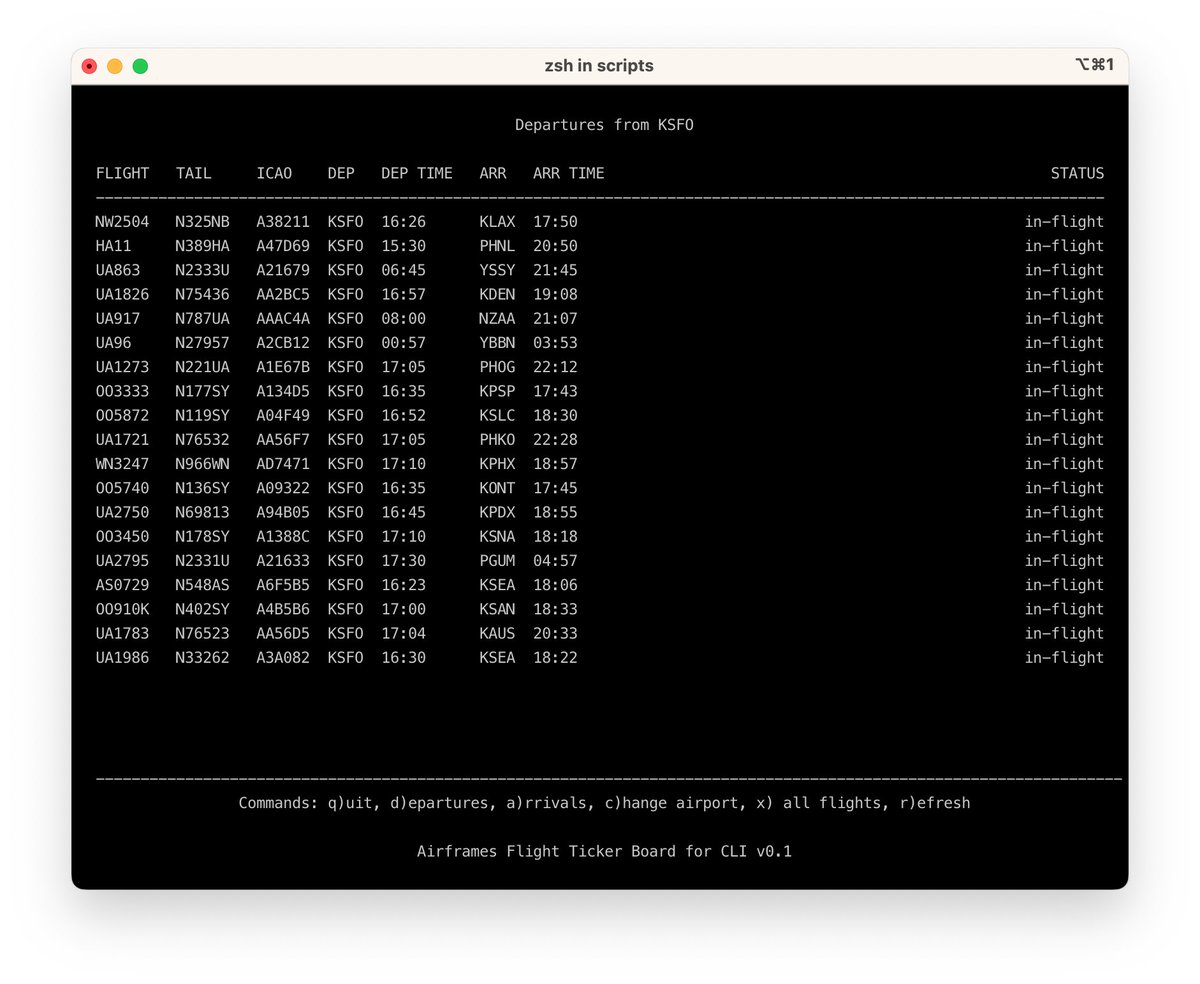Click arrival time 22:28
This screenshot has width=1200, height=984.
[x=555, y=439]
